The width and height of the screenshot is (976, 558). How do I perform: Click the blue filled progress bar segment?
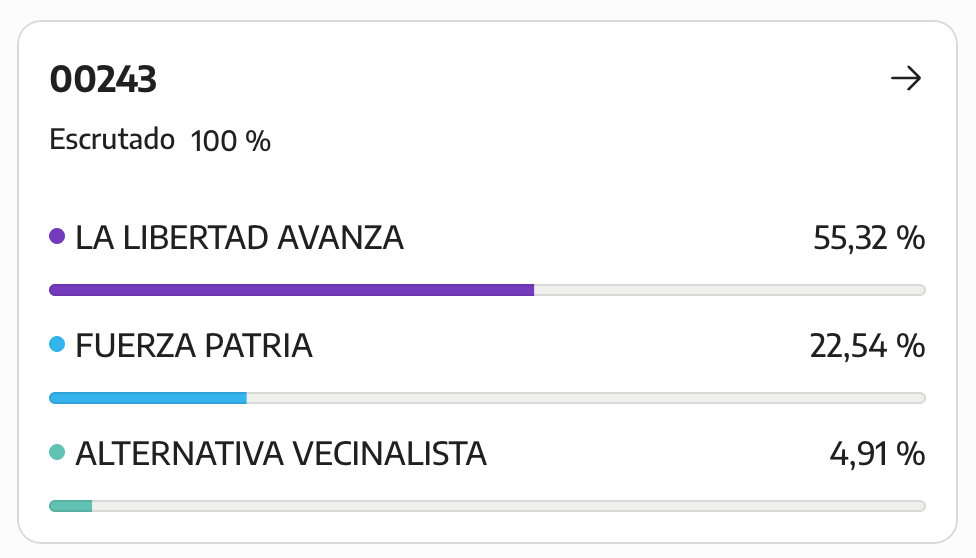pos(148,398)
